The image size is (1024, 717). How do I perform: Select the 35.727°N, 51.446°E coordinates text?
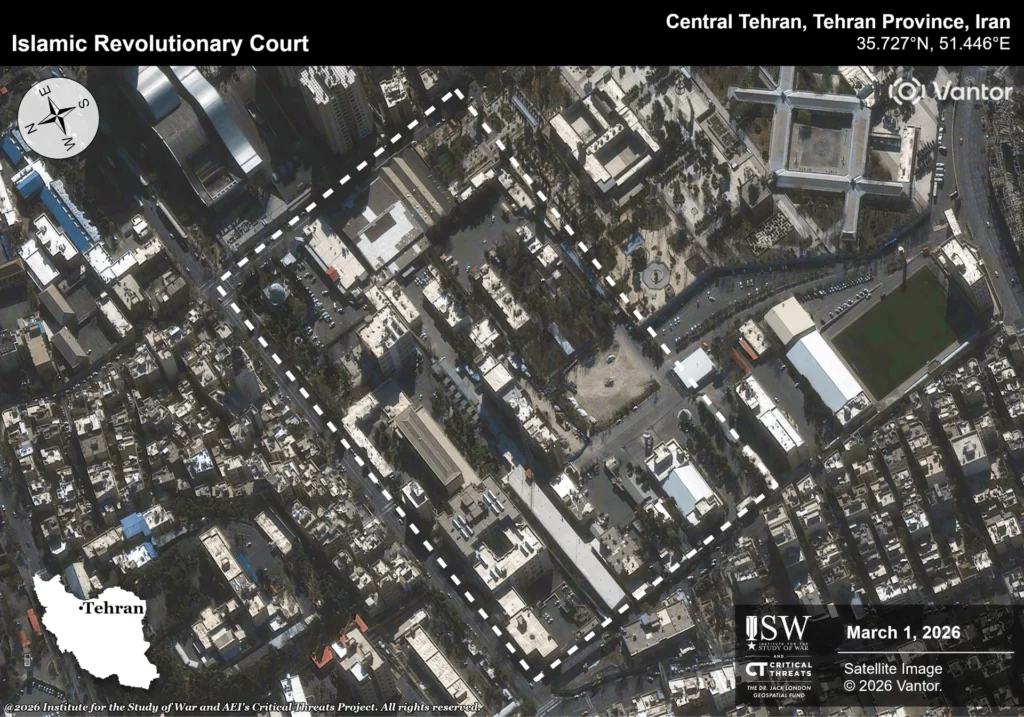(932, 43)
